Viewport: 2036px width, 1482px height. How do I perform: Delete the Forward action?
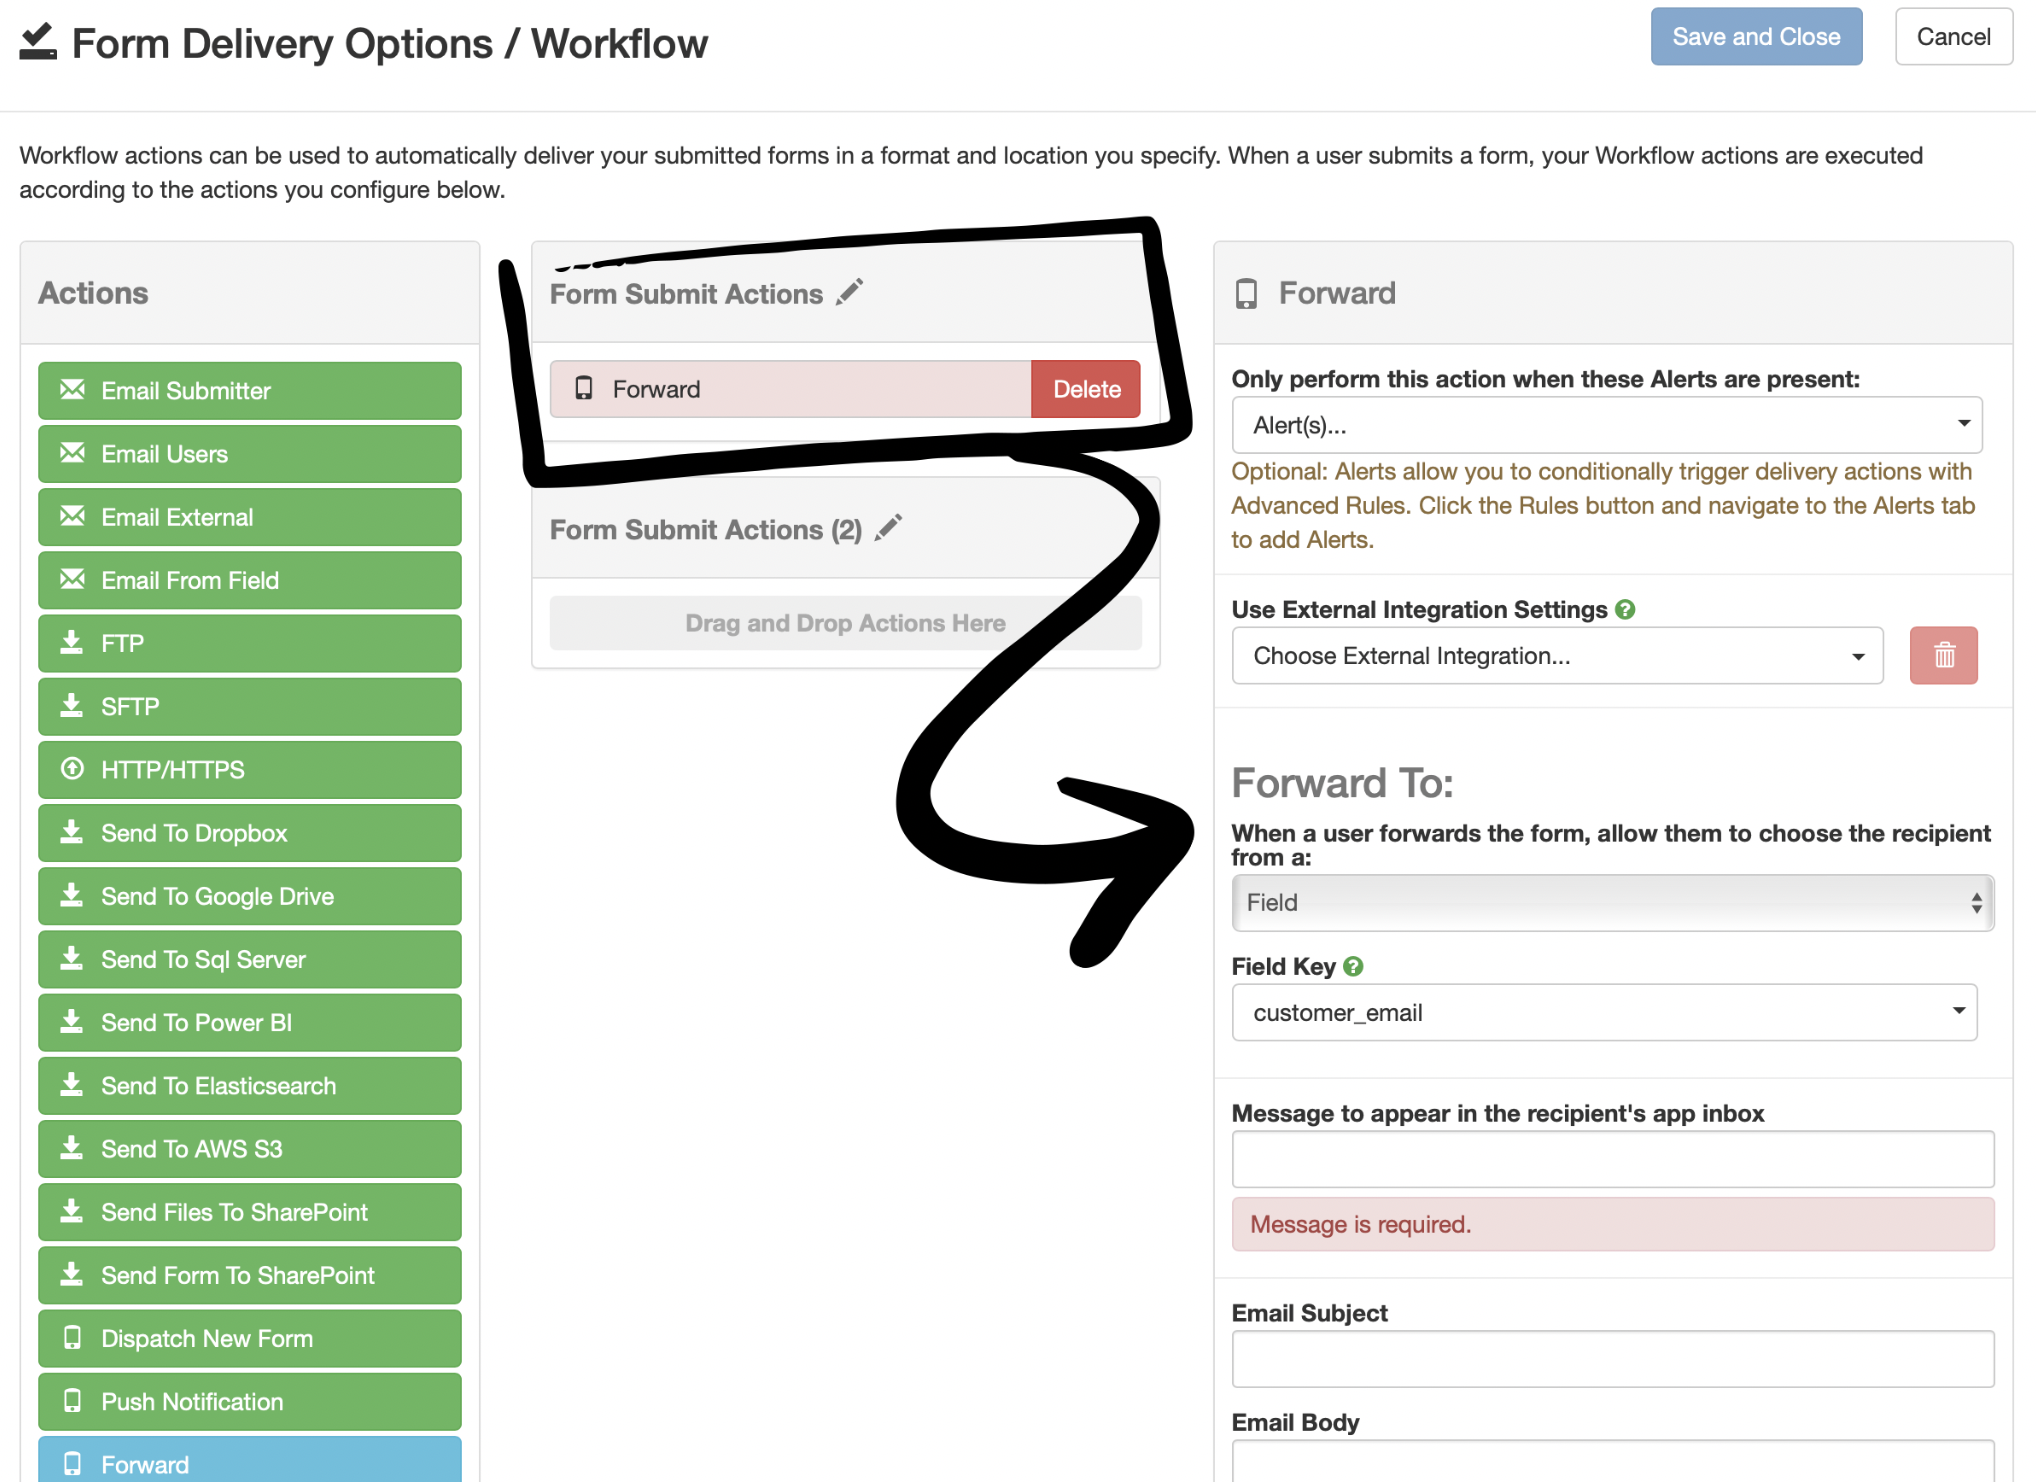tap(1085, 389)
